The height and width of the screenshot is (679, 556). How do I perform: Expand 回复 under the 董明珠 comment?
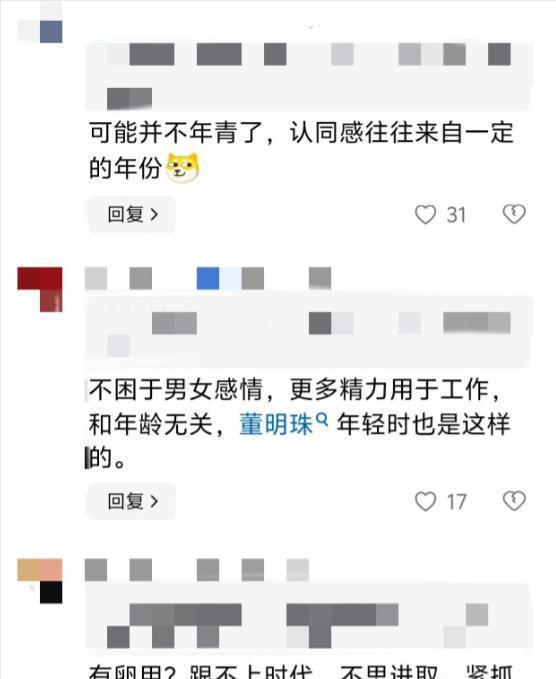[x=132, y=501]
